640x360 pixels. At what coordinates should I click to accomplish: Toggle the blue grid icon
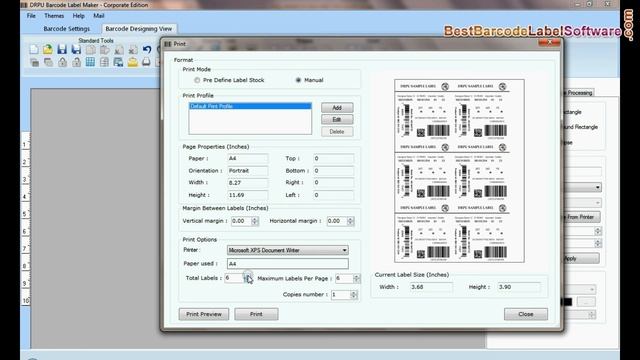click(x=90, y=62)
